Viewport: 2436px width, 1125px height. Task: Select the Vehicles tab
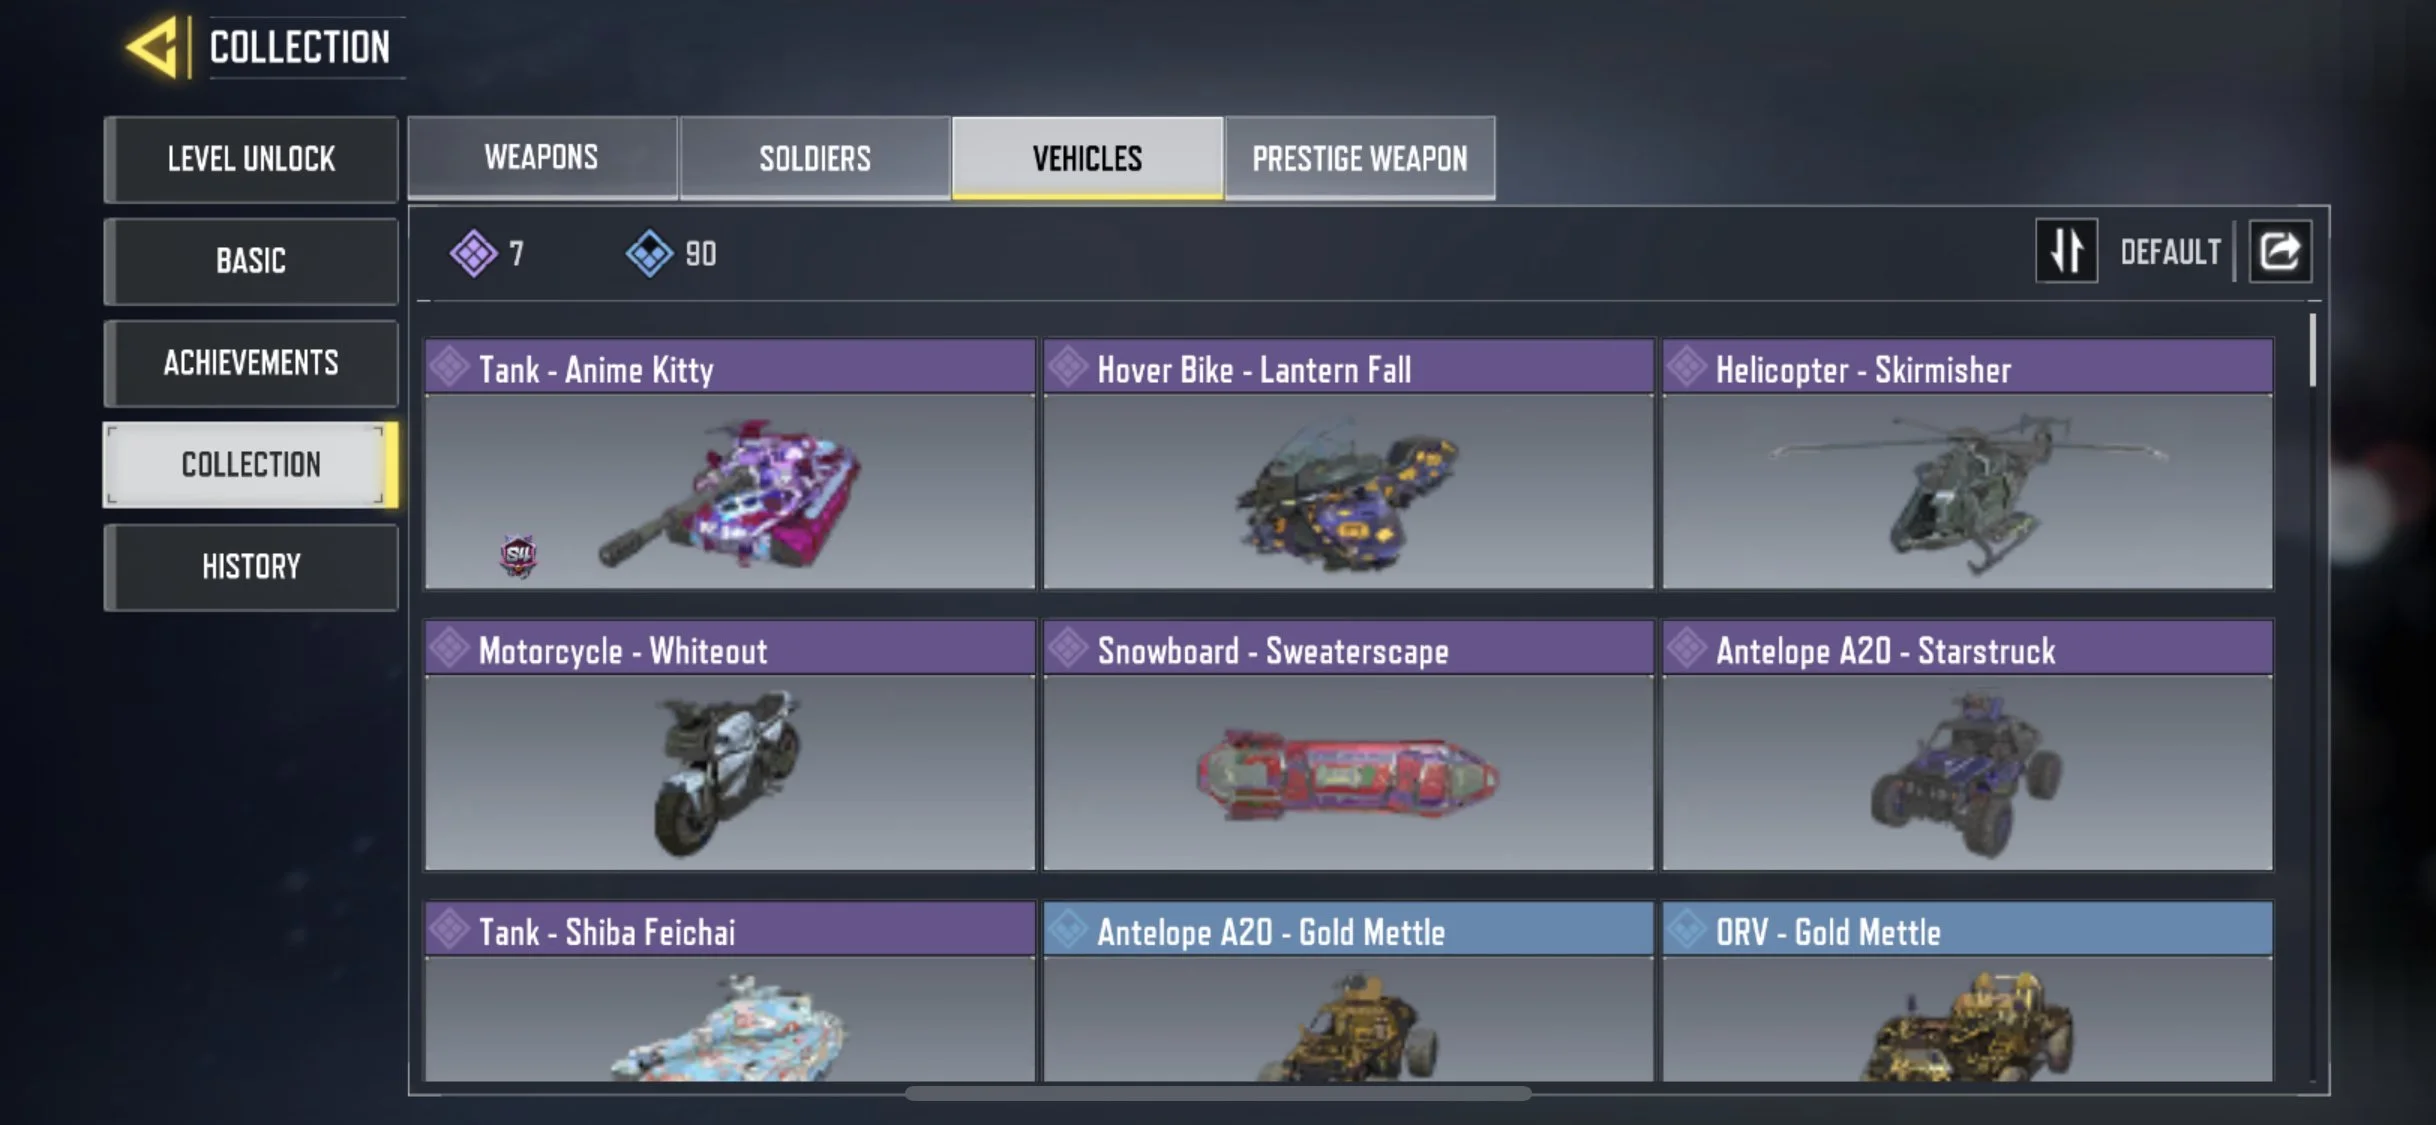1087,158
